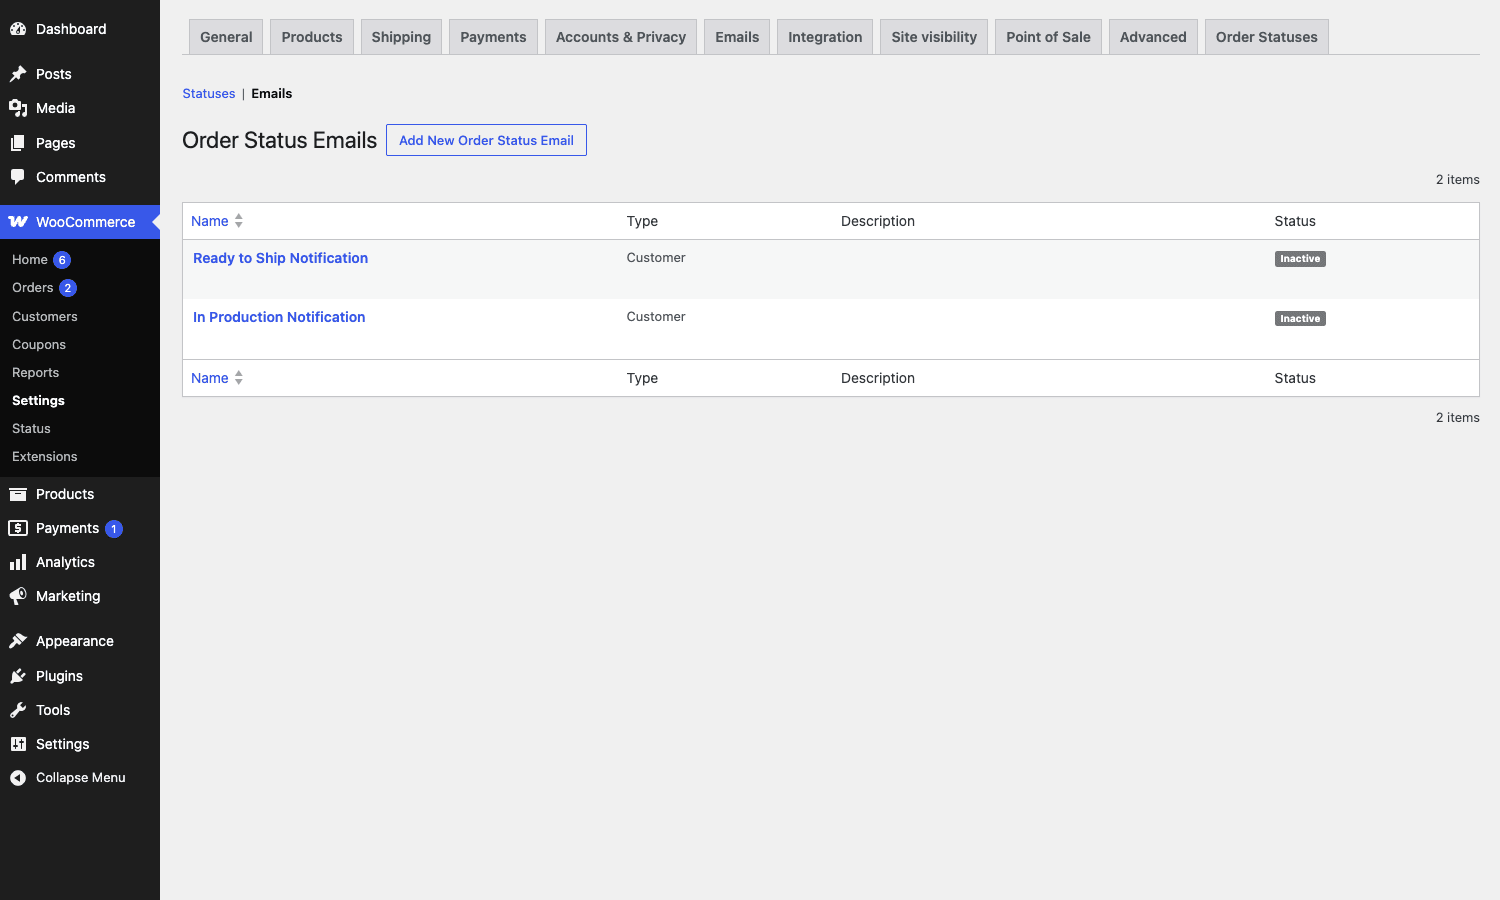Click the Marketing megaphone icon
Image resolution: width=1500 pixels, height=900 pixels.
click(18, 596)
